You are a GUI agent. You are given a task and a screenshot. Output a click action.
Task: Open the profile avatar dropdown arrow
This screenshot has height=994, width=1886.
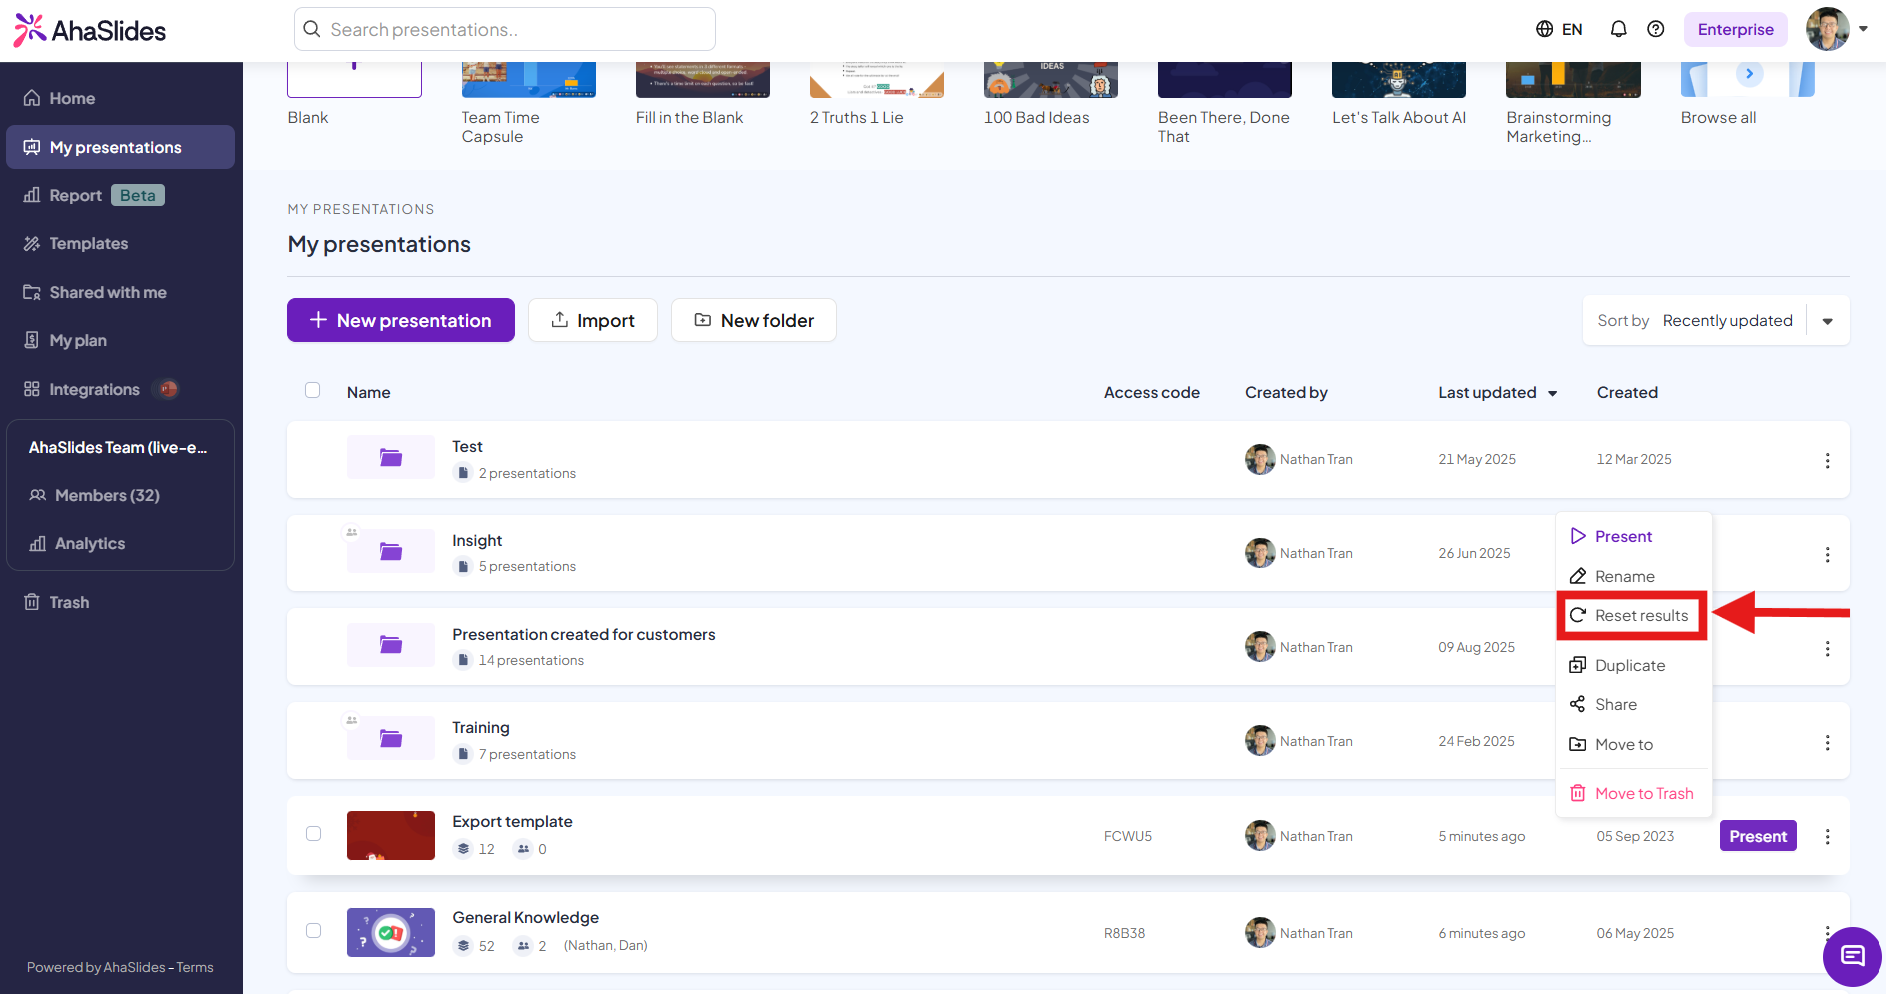click(1863, 29)
